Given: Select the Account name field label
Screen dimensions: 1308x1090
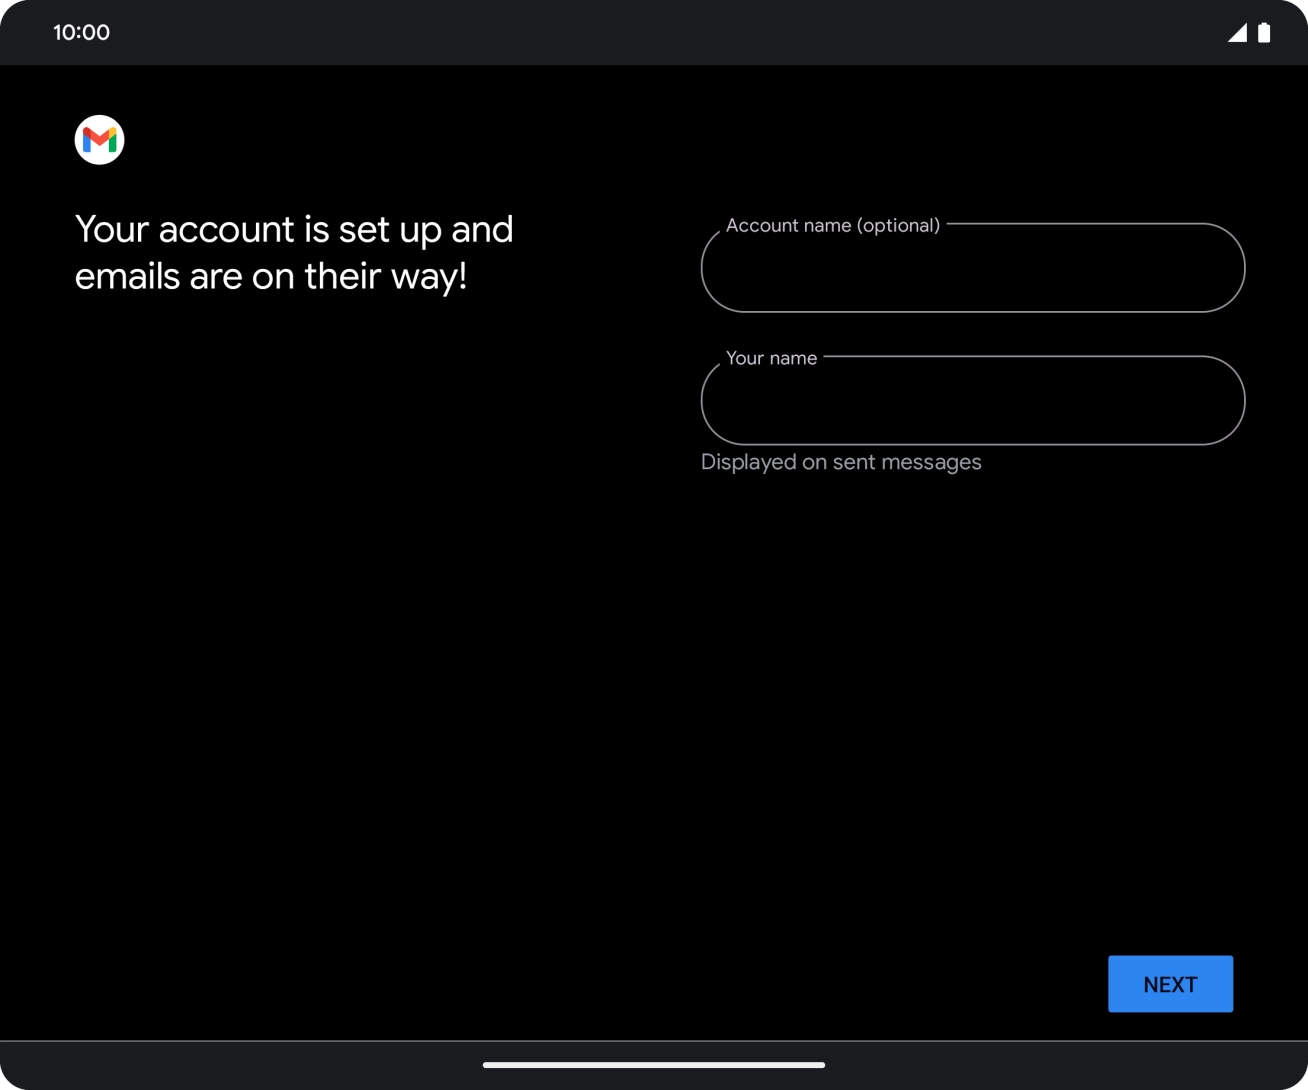Looking at the screenshot, I should tap(831, 225).
